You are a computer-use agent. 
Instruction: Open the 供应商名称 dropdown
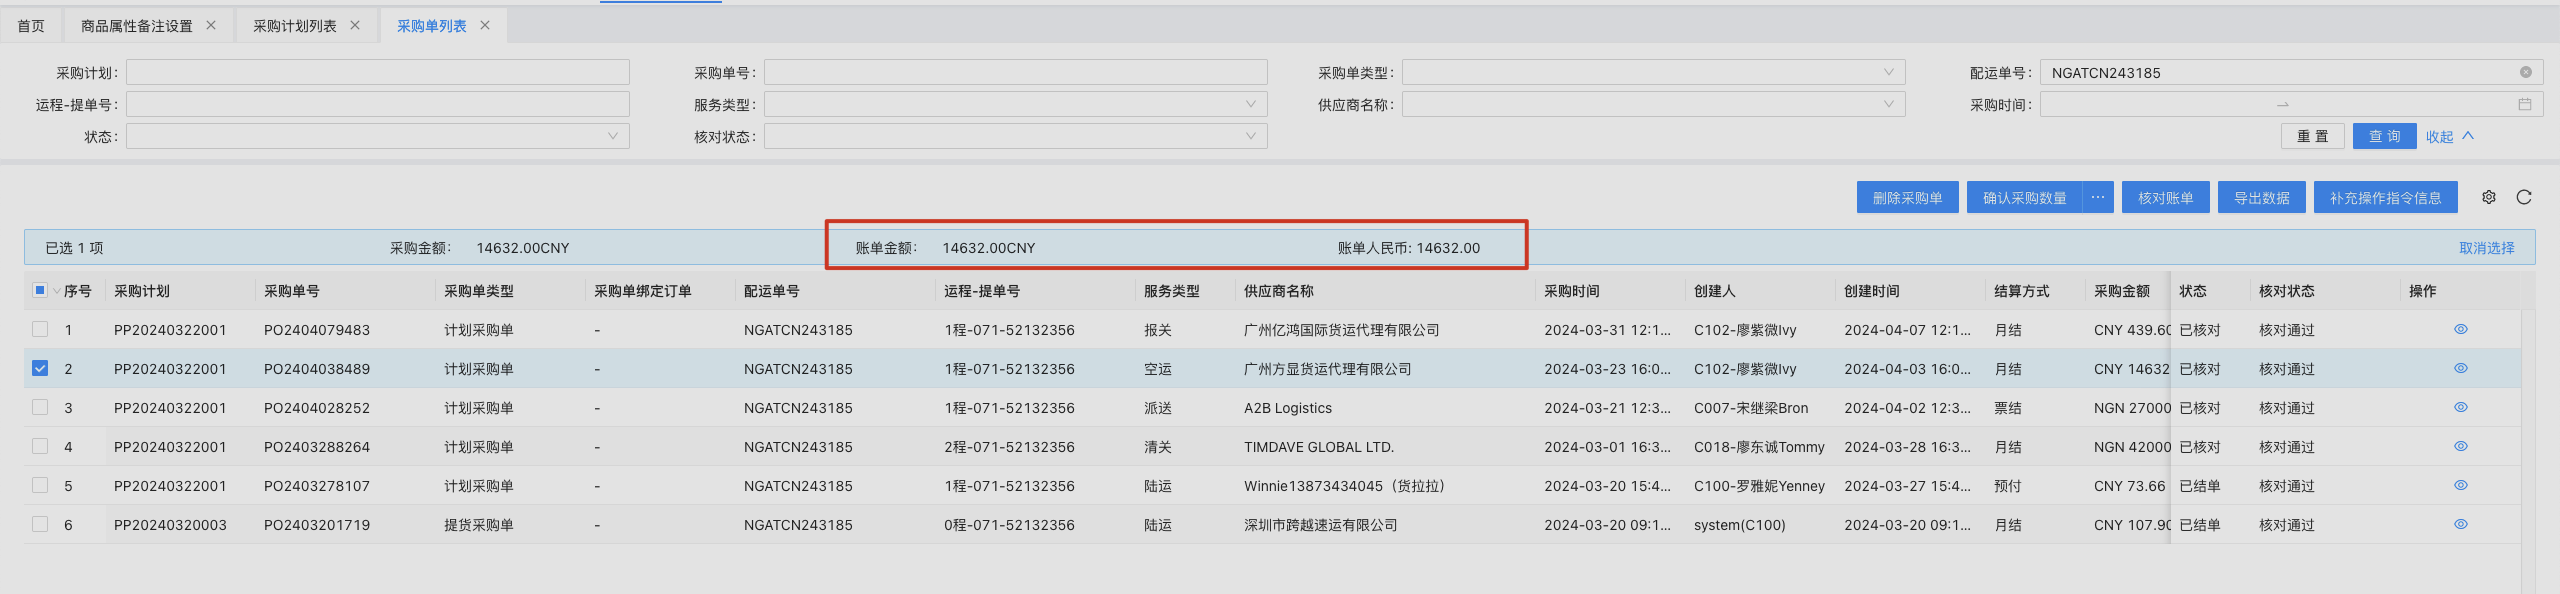(x=1653, y=104)
